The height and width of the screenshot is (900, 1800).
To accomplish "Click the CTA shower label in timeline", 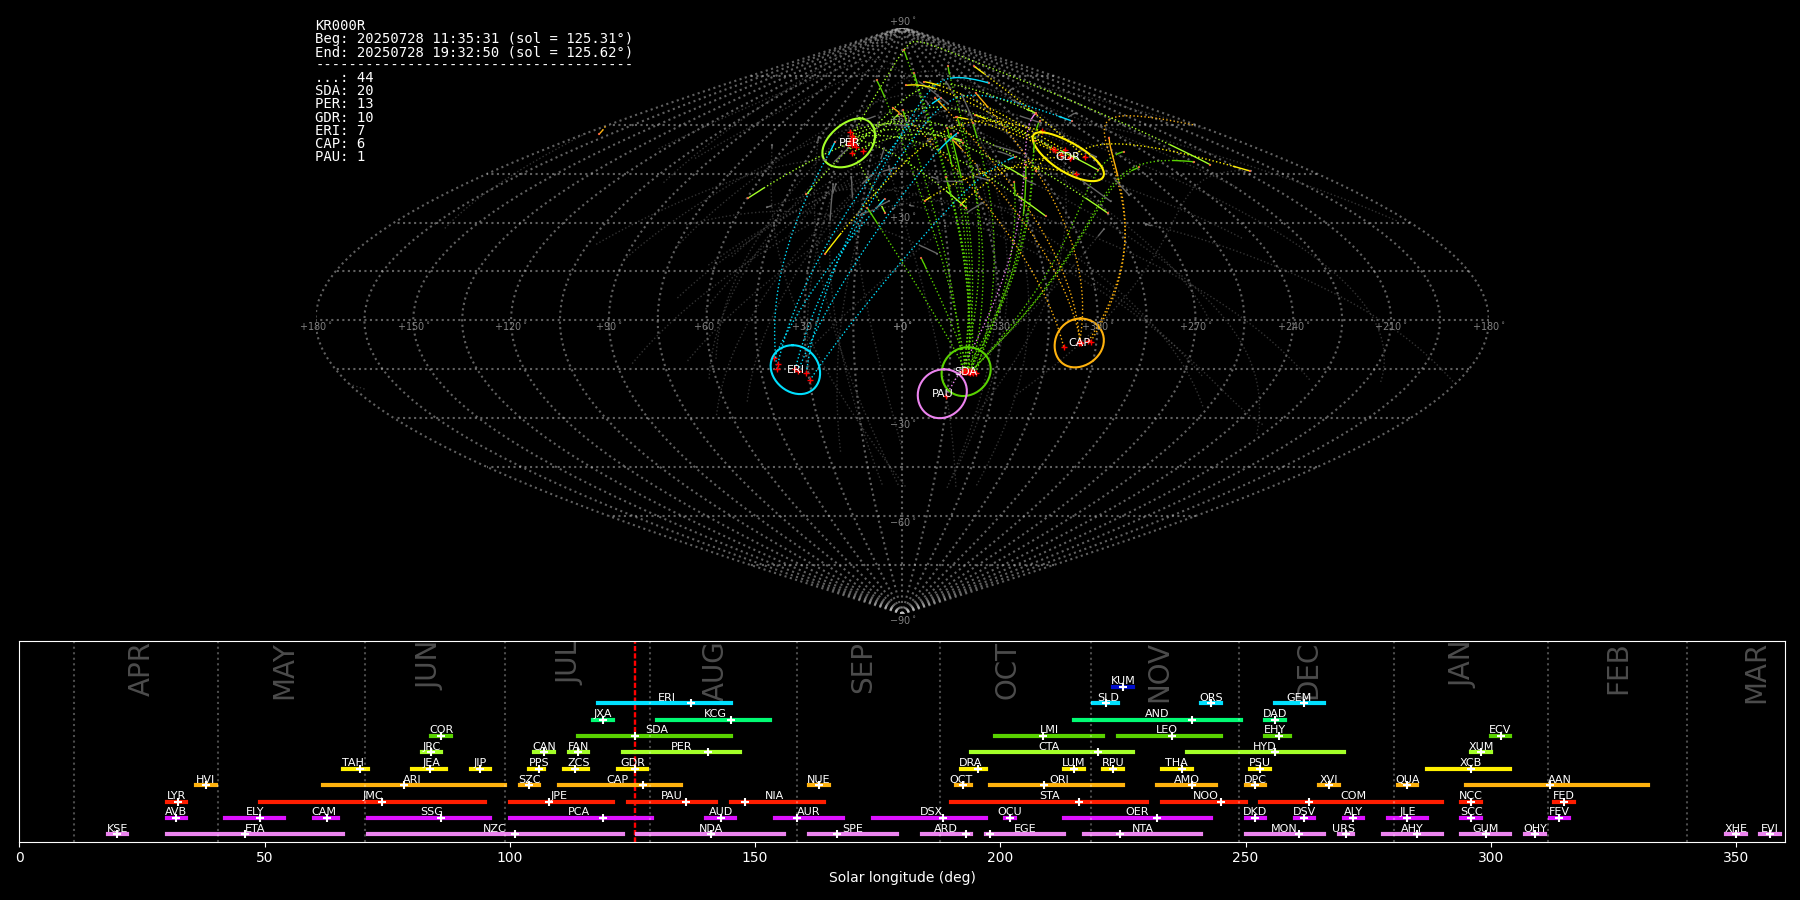I will (x=1049, y=746).
